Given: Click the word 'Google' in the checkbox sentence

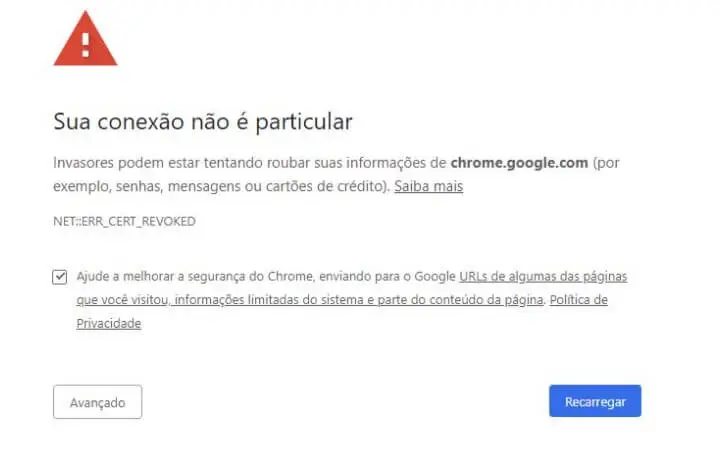Looking at the screenshot, I should tap(435, 276).
